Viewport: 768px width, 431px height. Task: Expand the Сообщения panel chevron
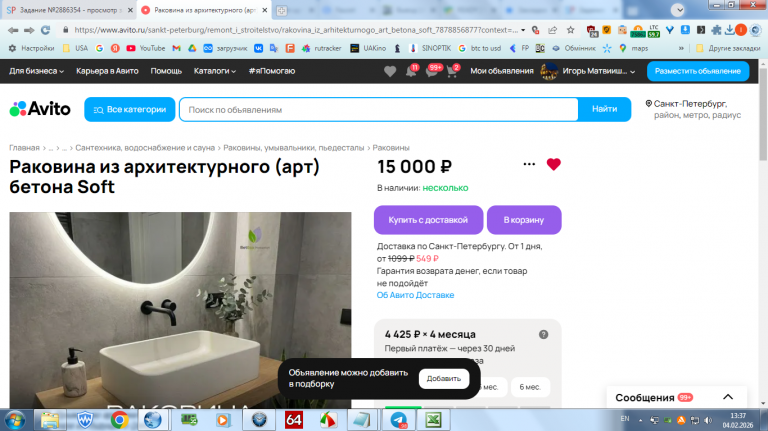(x=728, y=397)
